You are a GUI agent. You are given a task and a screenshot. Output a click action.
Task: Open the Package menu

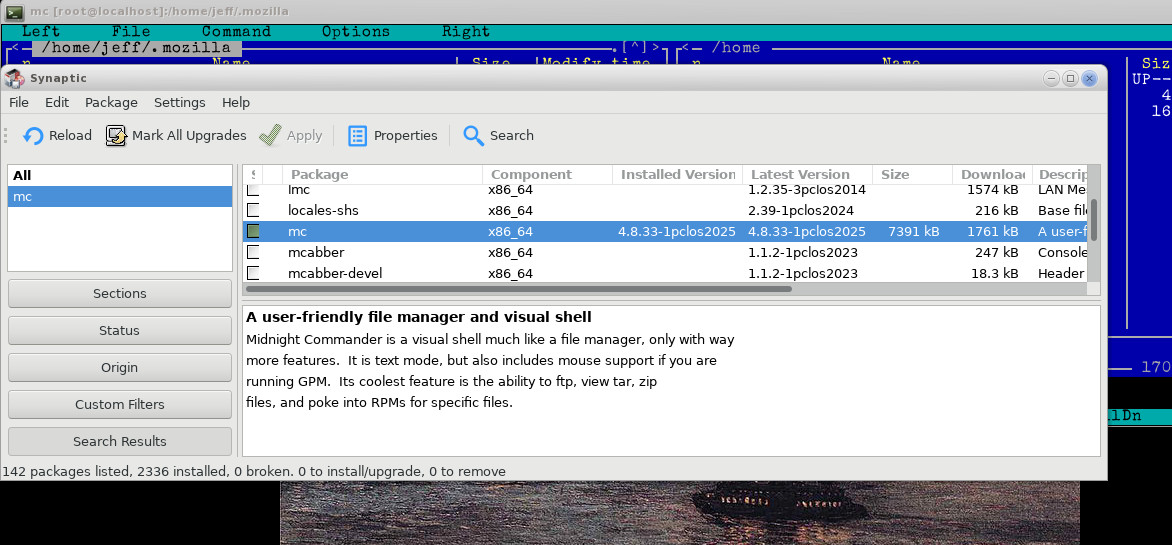pyautogui.click(x=111, y=102)
